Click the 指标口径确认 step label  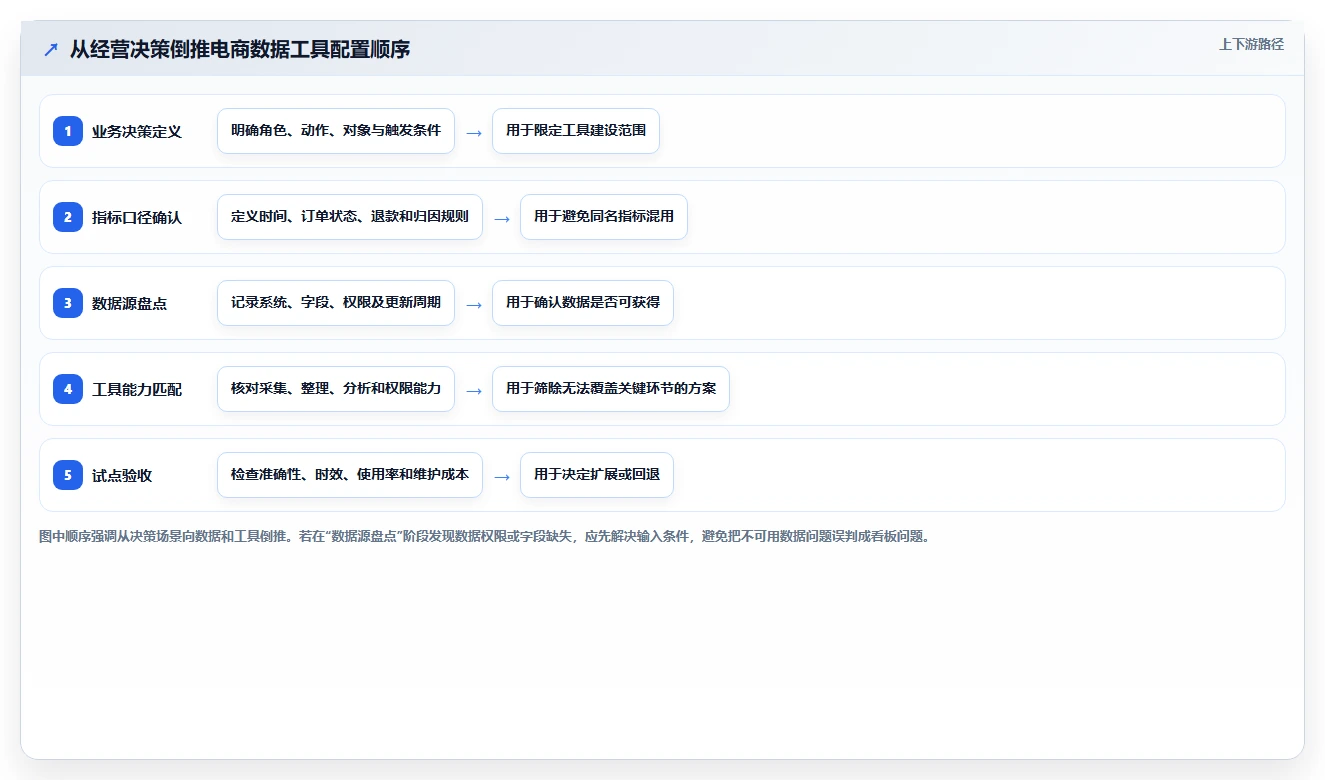[x=137, y=217]
